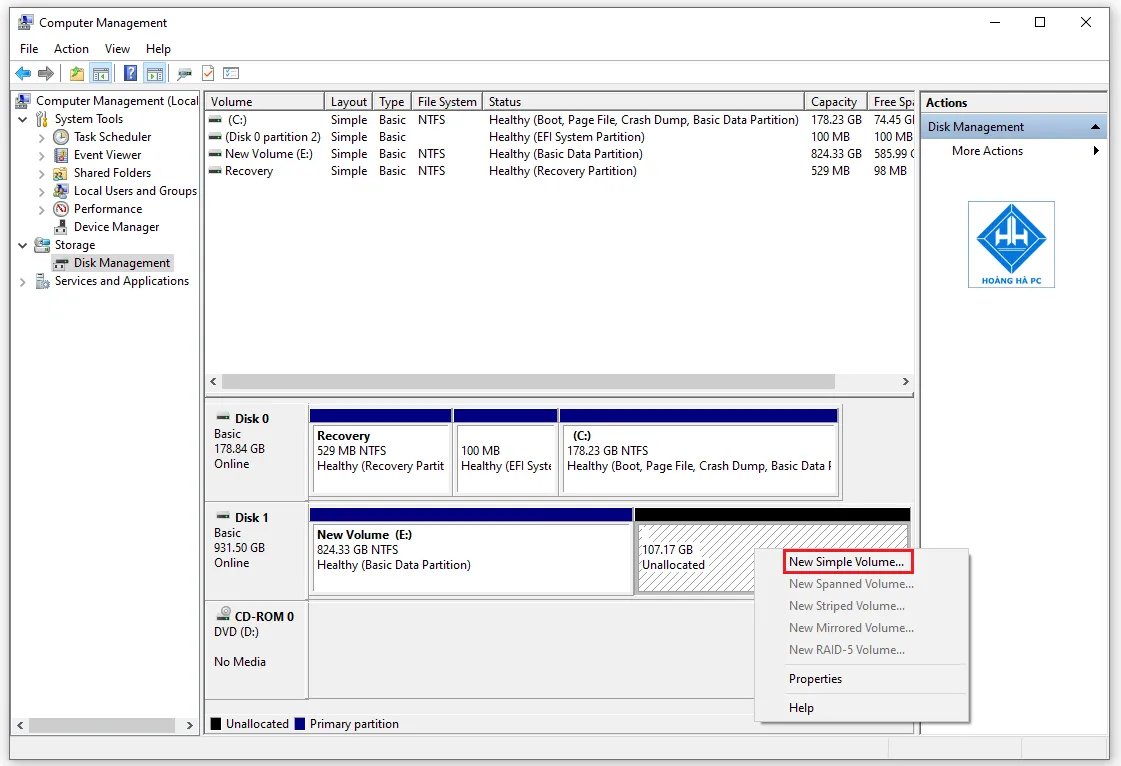Collapse the Storage tree node
This screenshot has width=1121, height=766.
pyautogui.click(x=22, y=245)
